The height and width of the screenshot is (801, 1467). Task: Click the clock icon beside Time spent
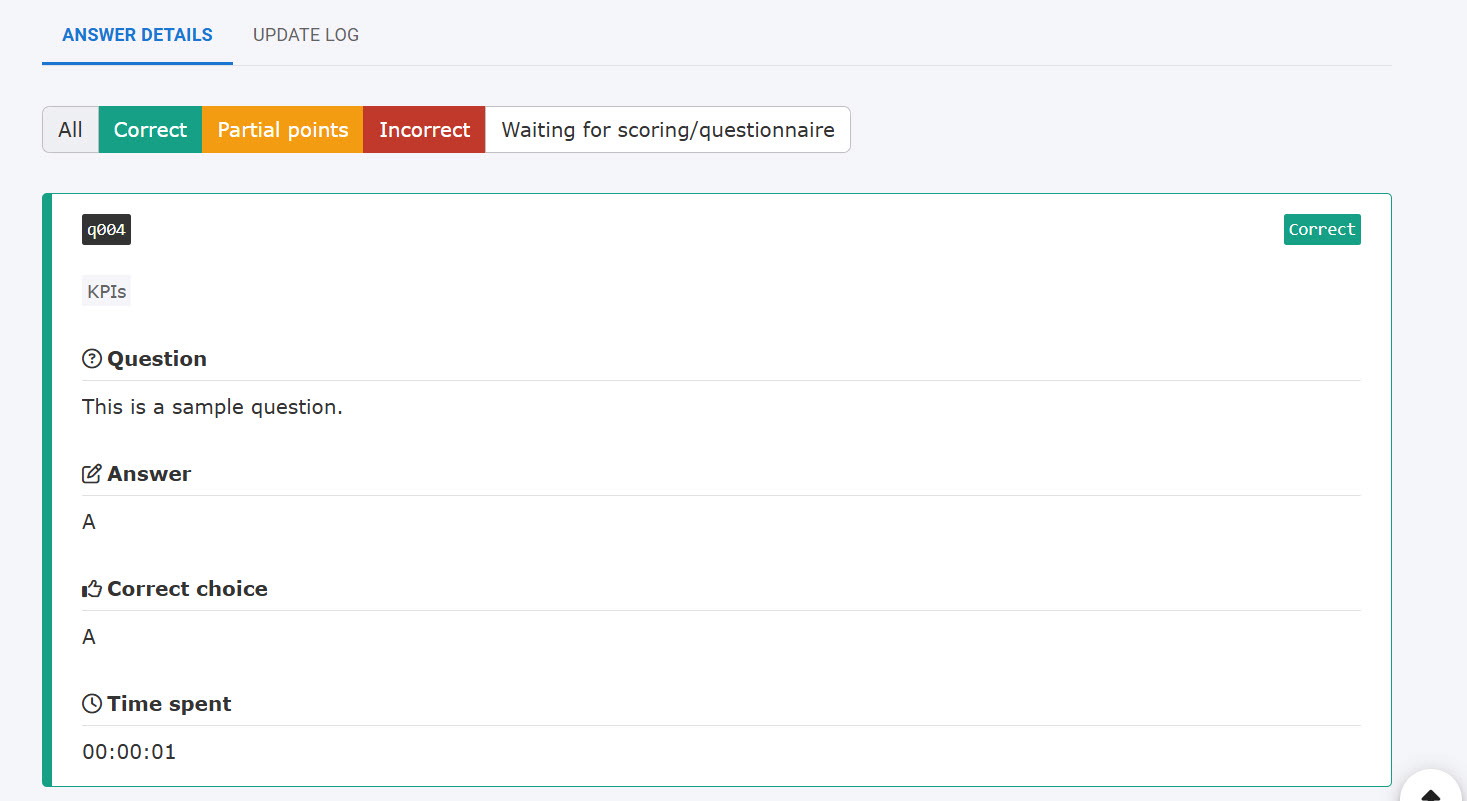[92, 704]
